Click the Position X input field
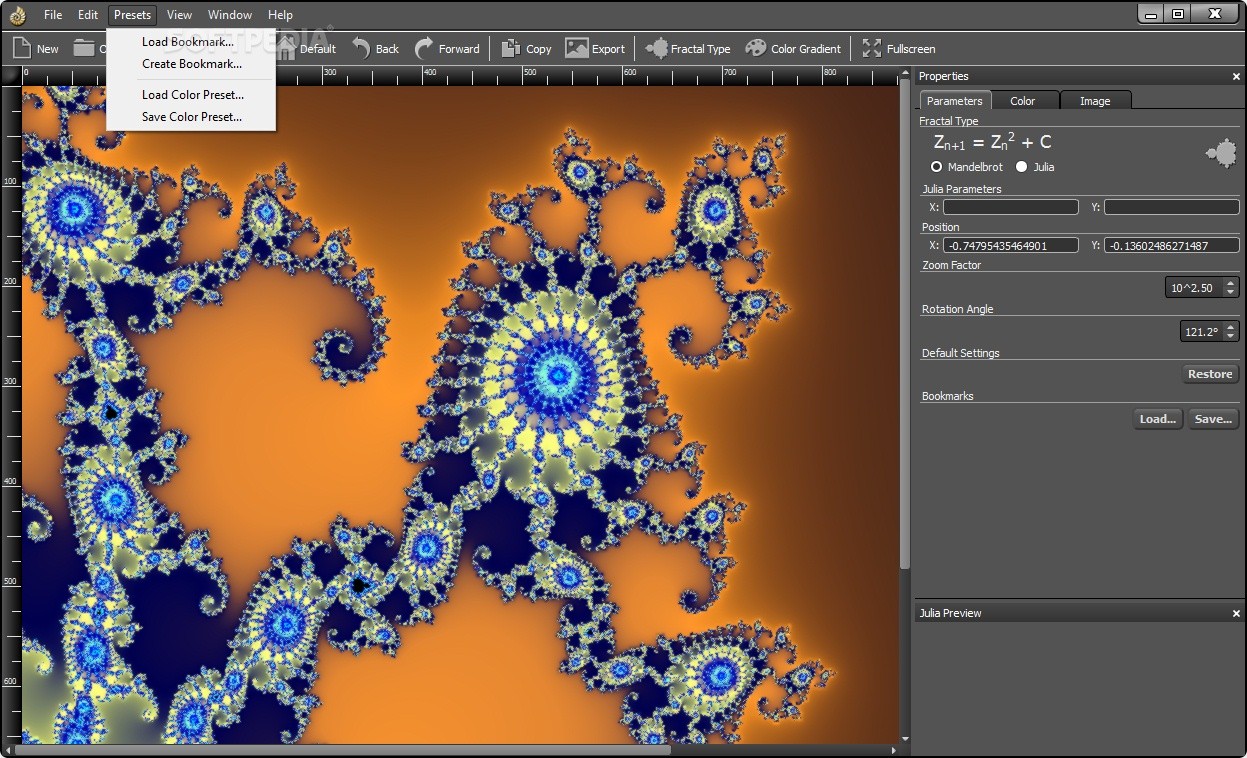1247x758 pixels. [x=1010, y=245]
